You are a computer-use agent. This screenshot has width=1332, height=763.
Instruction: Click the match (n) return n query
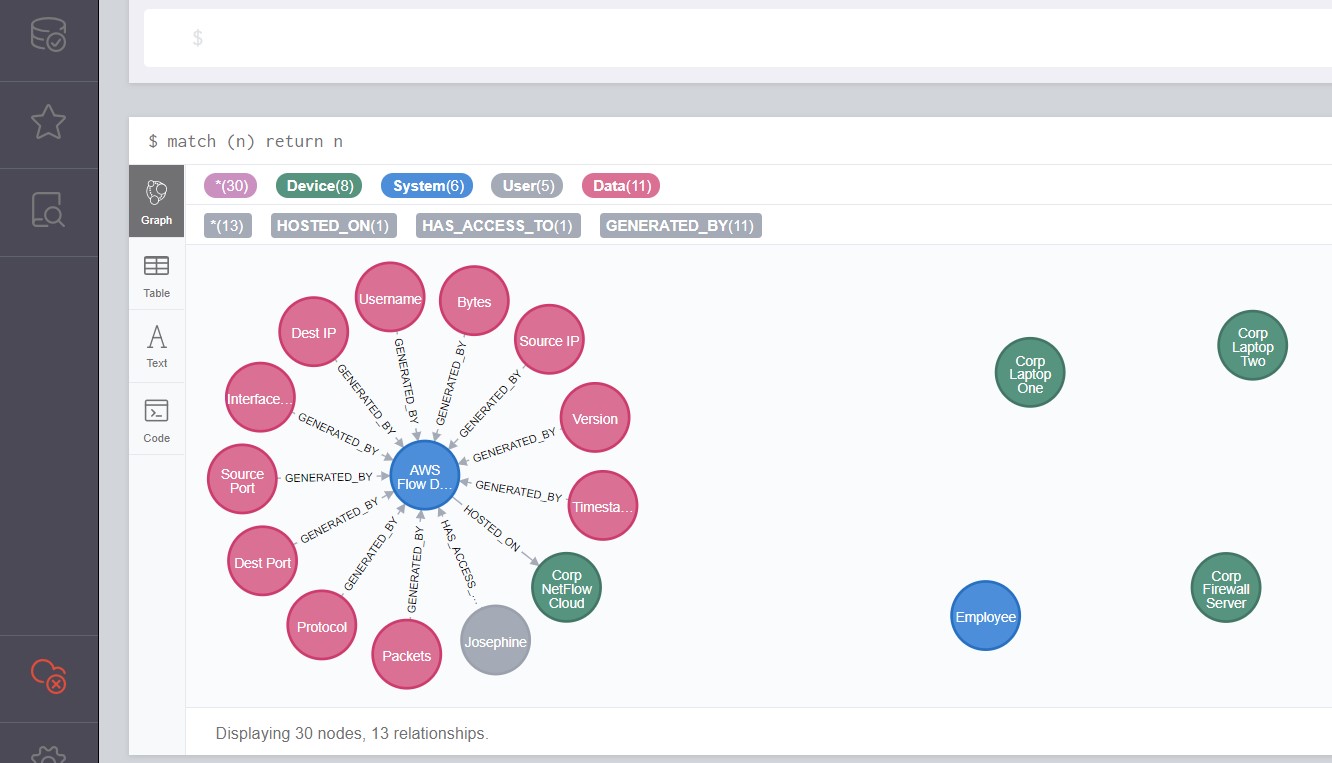(245, 141)
